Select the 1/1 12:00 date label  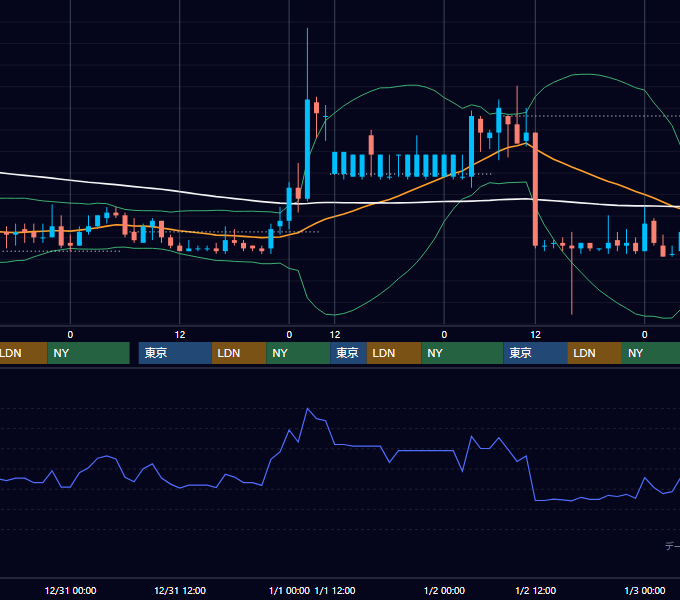(335, 590)
